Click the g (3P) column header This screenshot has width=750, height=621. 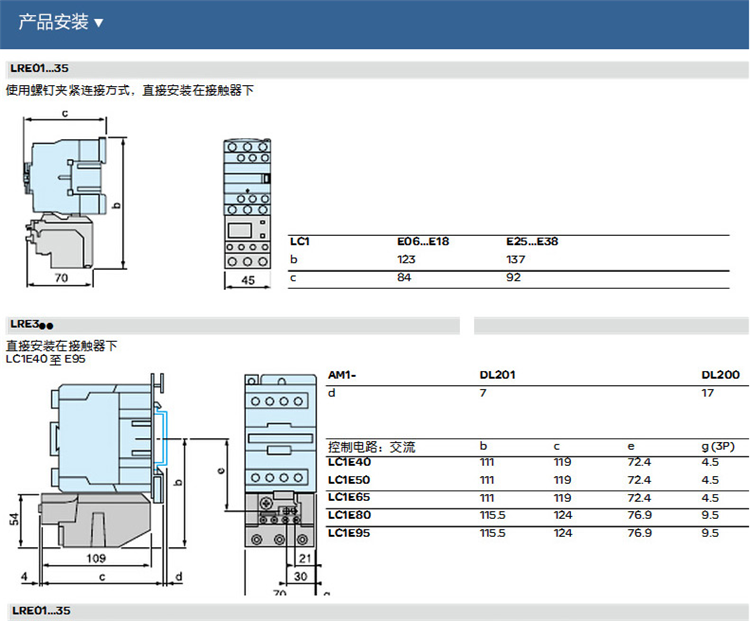(718, 446)
